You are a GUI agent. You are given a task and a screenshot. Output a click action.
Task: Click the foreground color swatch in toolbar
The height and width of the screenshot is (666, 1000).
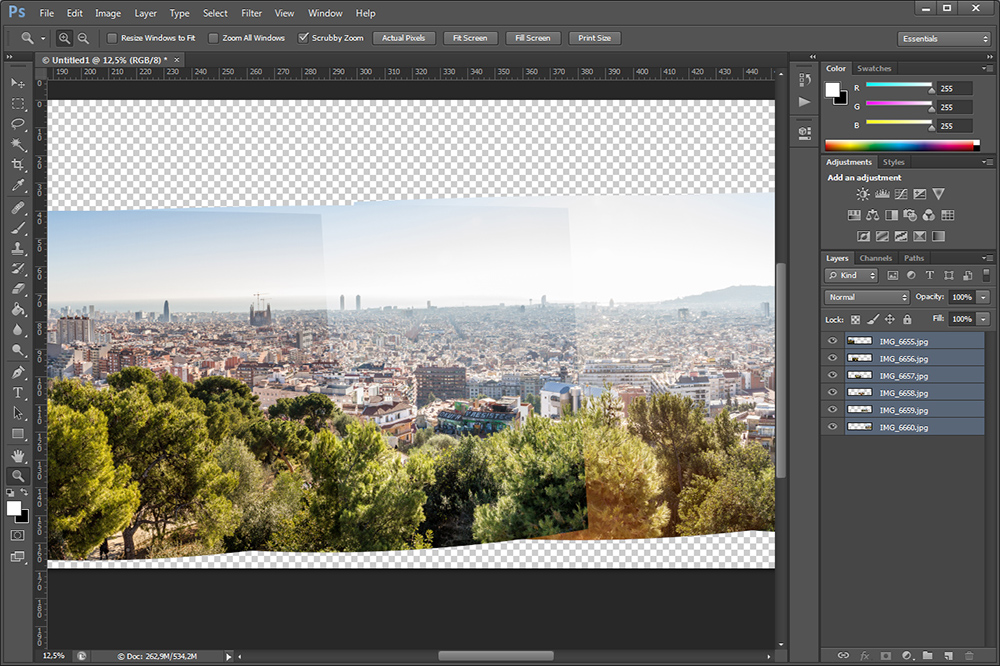point(15,508)
